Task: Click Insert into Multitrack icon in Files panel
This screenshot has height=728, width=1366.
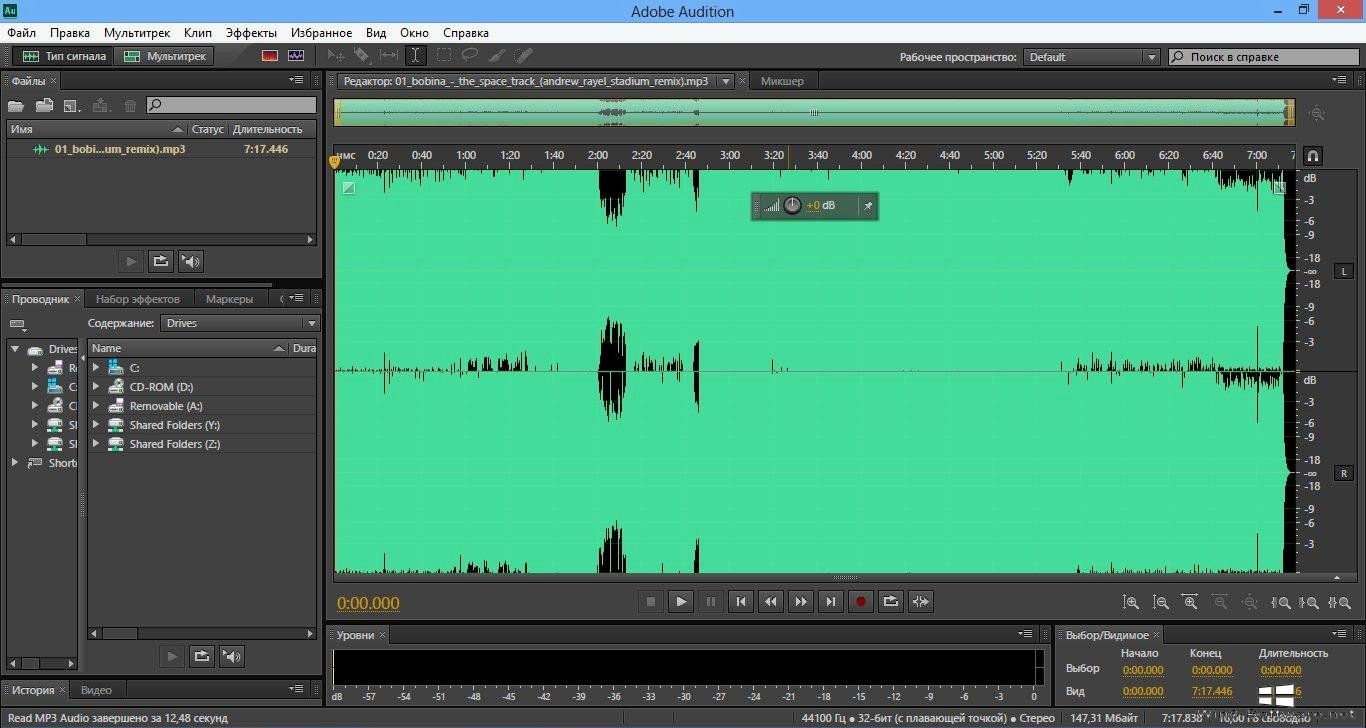Action: tap(101, 105)
